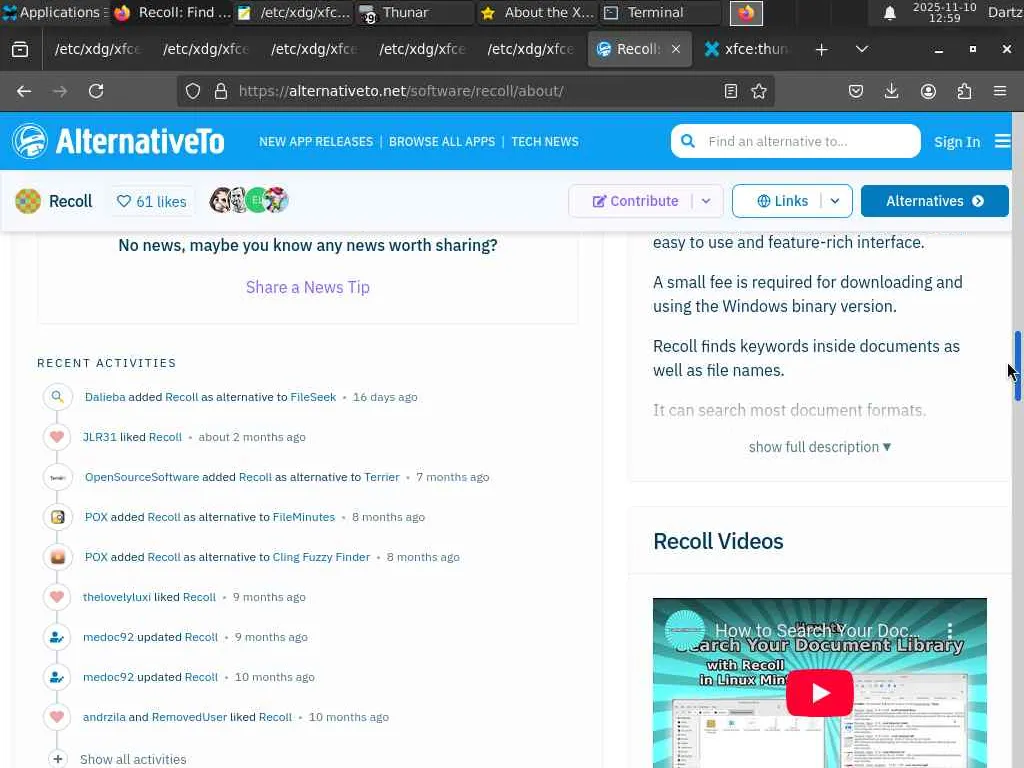
Task: Open tracking protection shield icon
Action: (193, 91)
